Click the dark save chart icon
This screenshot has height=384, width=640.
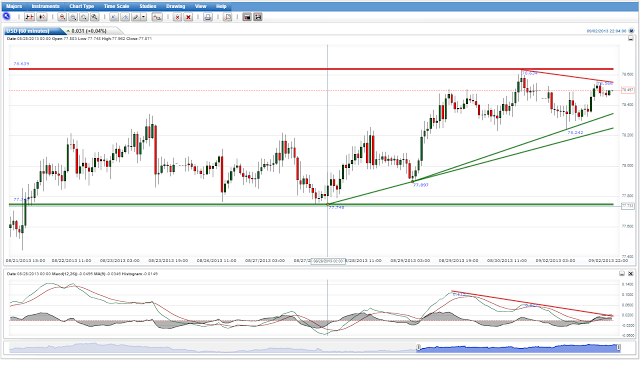coord(247,17)
